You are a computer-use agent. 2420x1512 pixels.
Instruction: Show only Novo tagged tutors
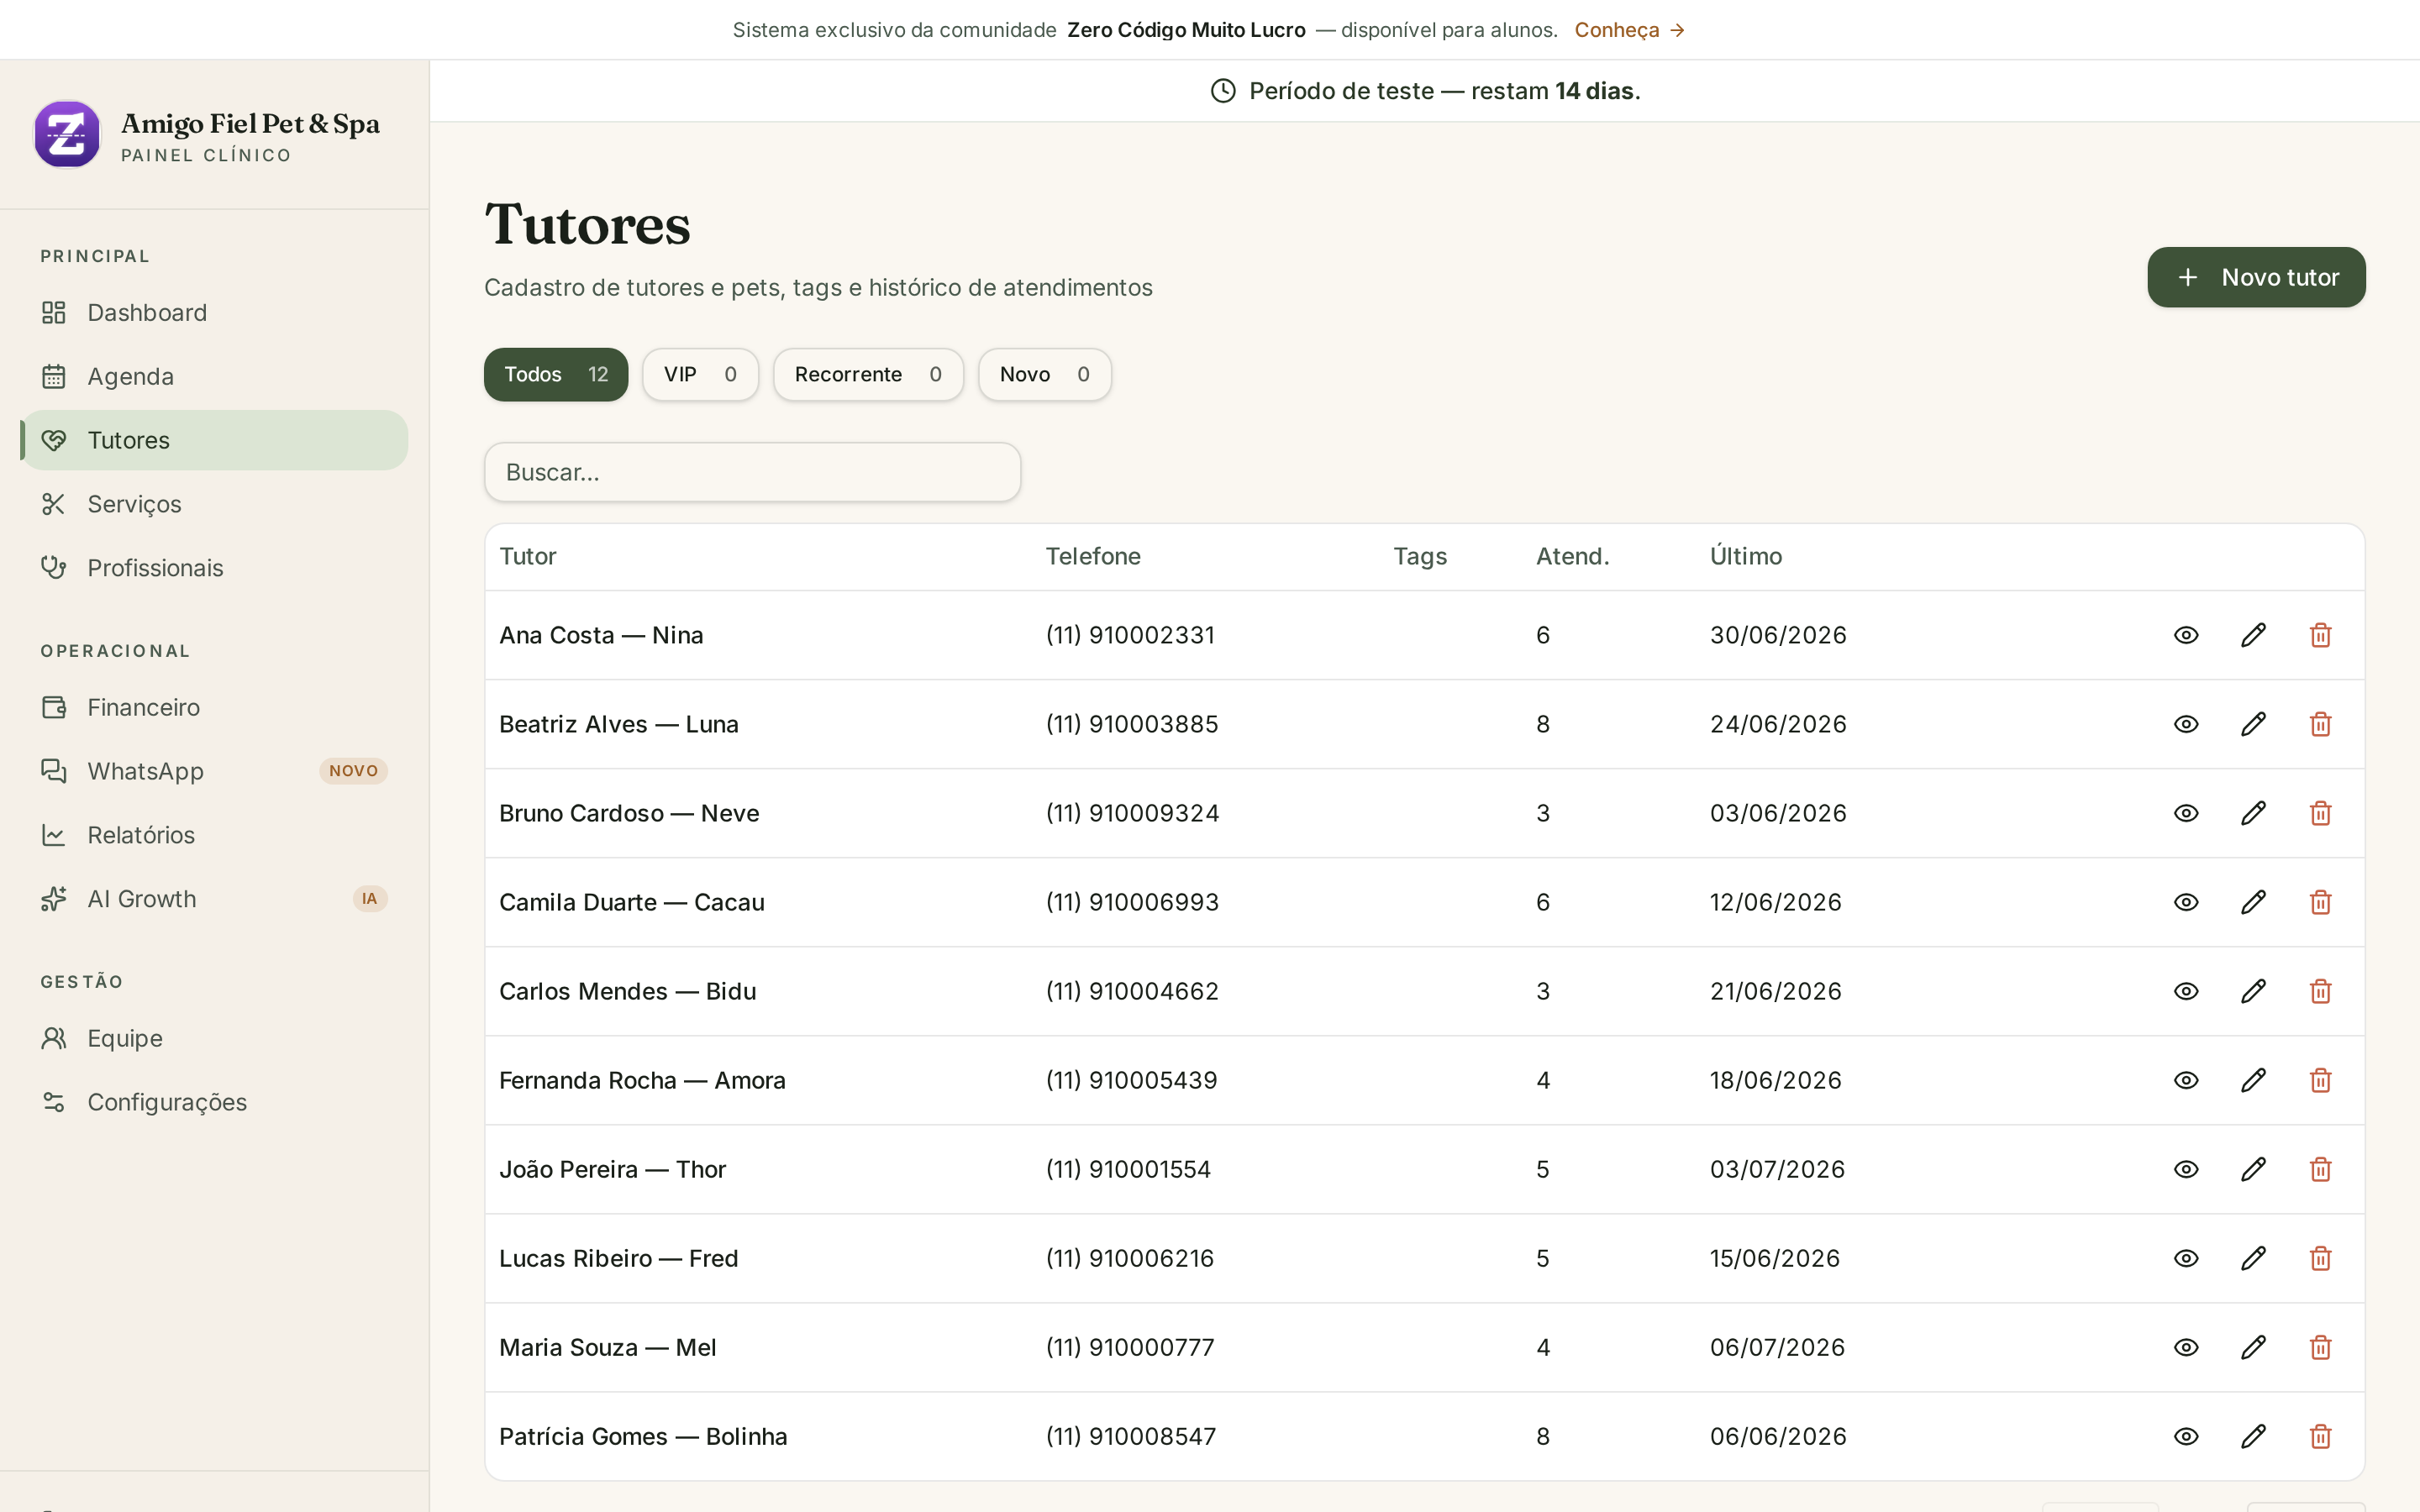tap(1044, 374)
